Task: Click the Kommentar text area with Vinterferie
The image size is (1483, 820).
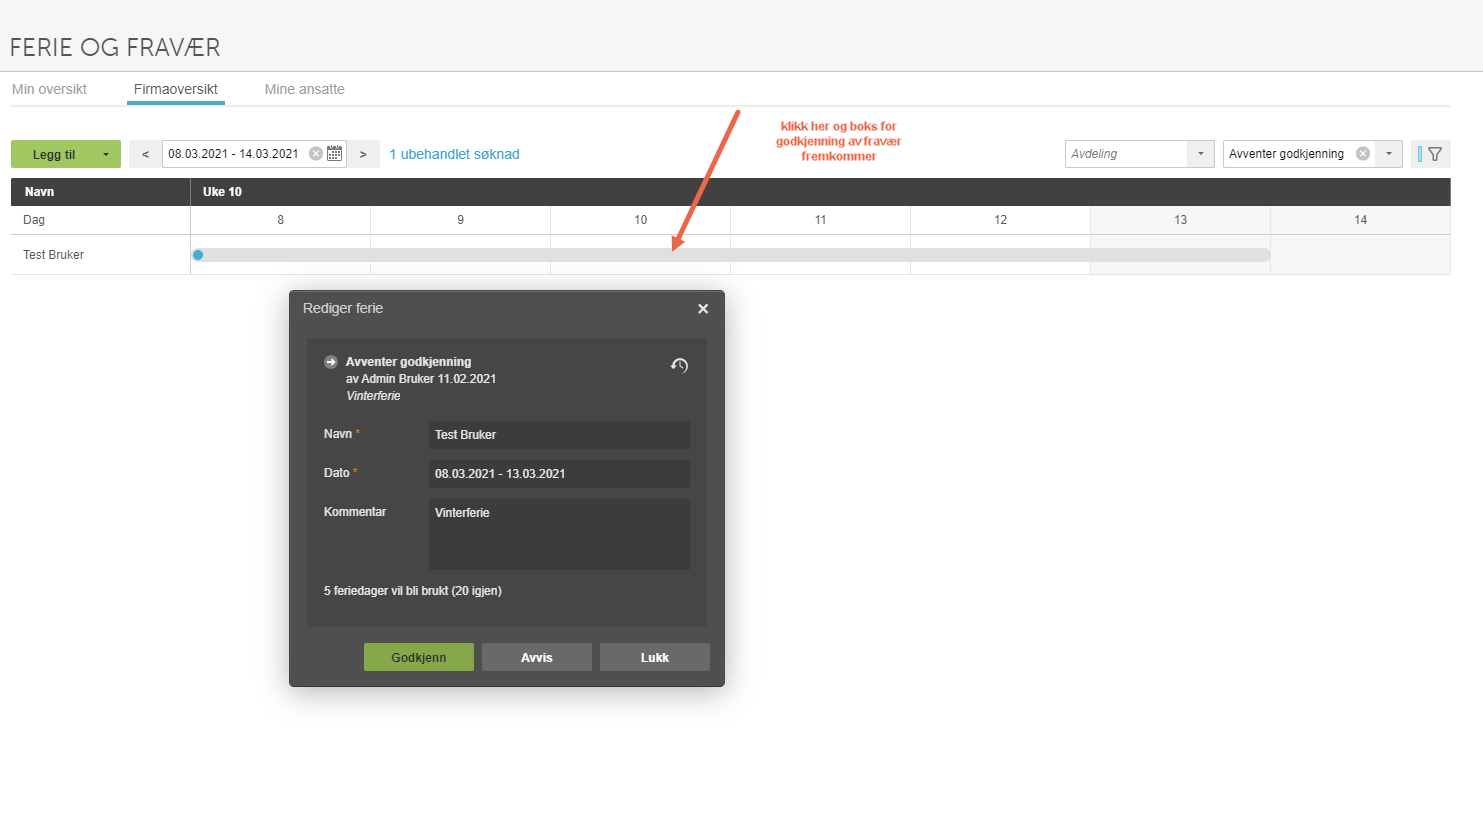Action: pyautogui.click(x=560, y=535)
